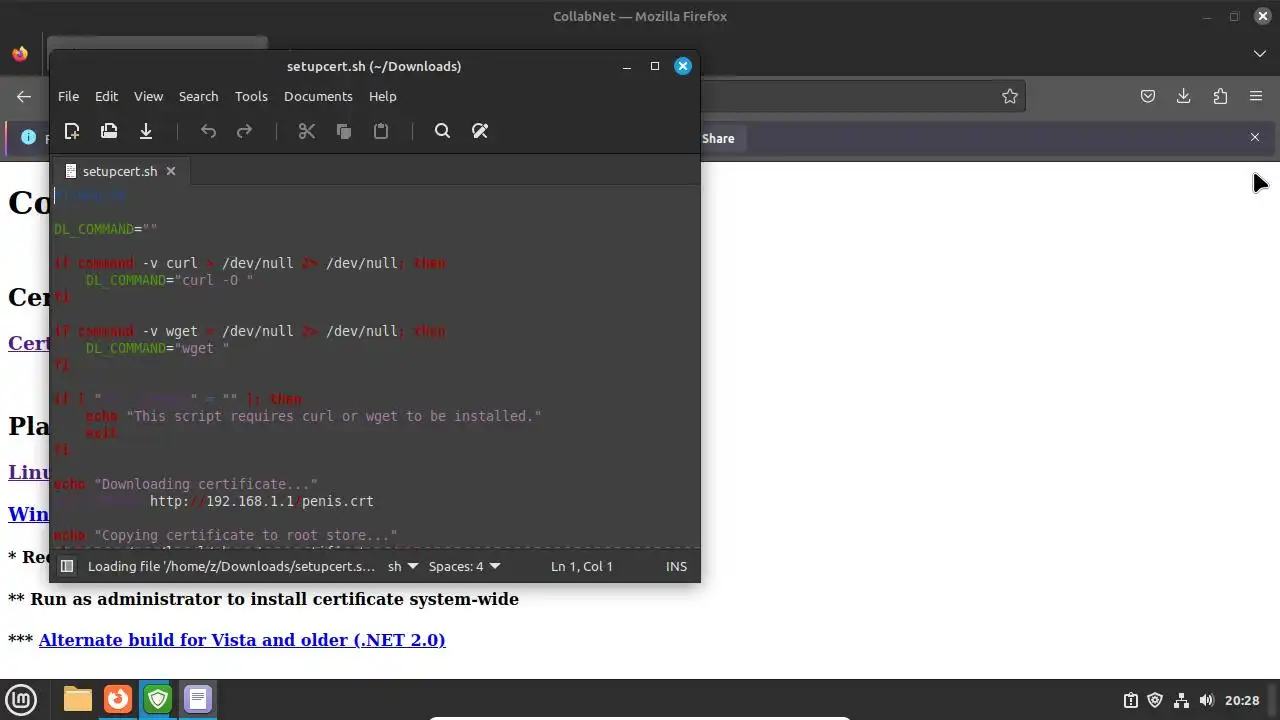Open 'Alternate build for Vista and older' link
Image resolution: width=1280 pixels, height=720 pixels.
tap(242, 640)
